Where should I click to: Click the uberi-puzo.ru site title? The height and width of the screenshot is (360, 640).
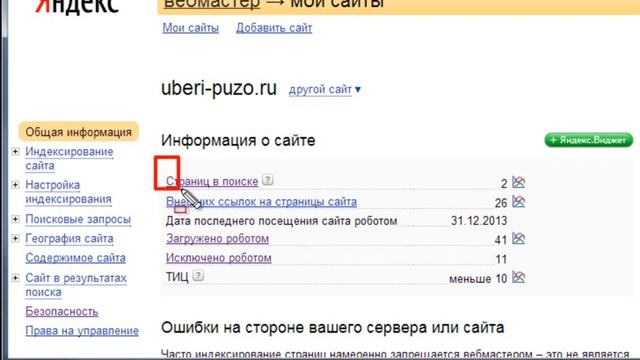pyautogui.click(x=219, y=88)
